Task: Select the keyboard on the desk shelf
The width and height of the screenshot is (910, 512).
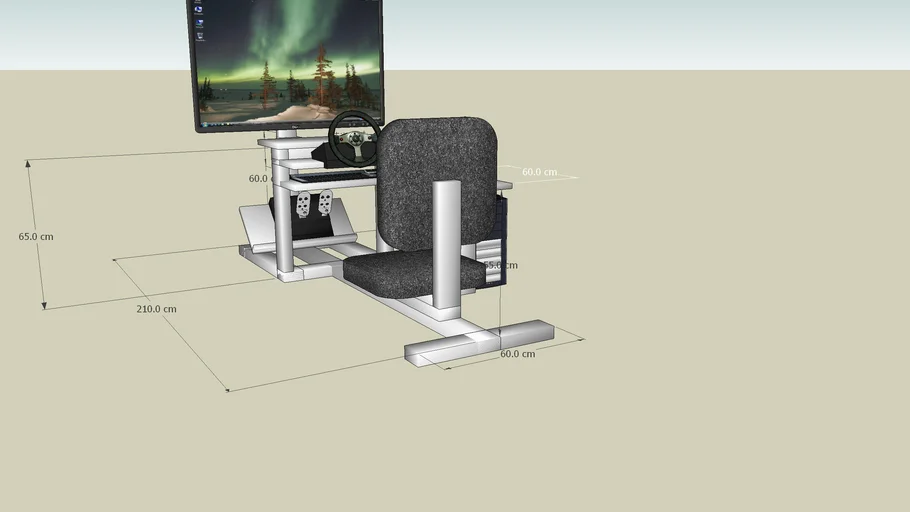Action: click(334, 176)
